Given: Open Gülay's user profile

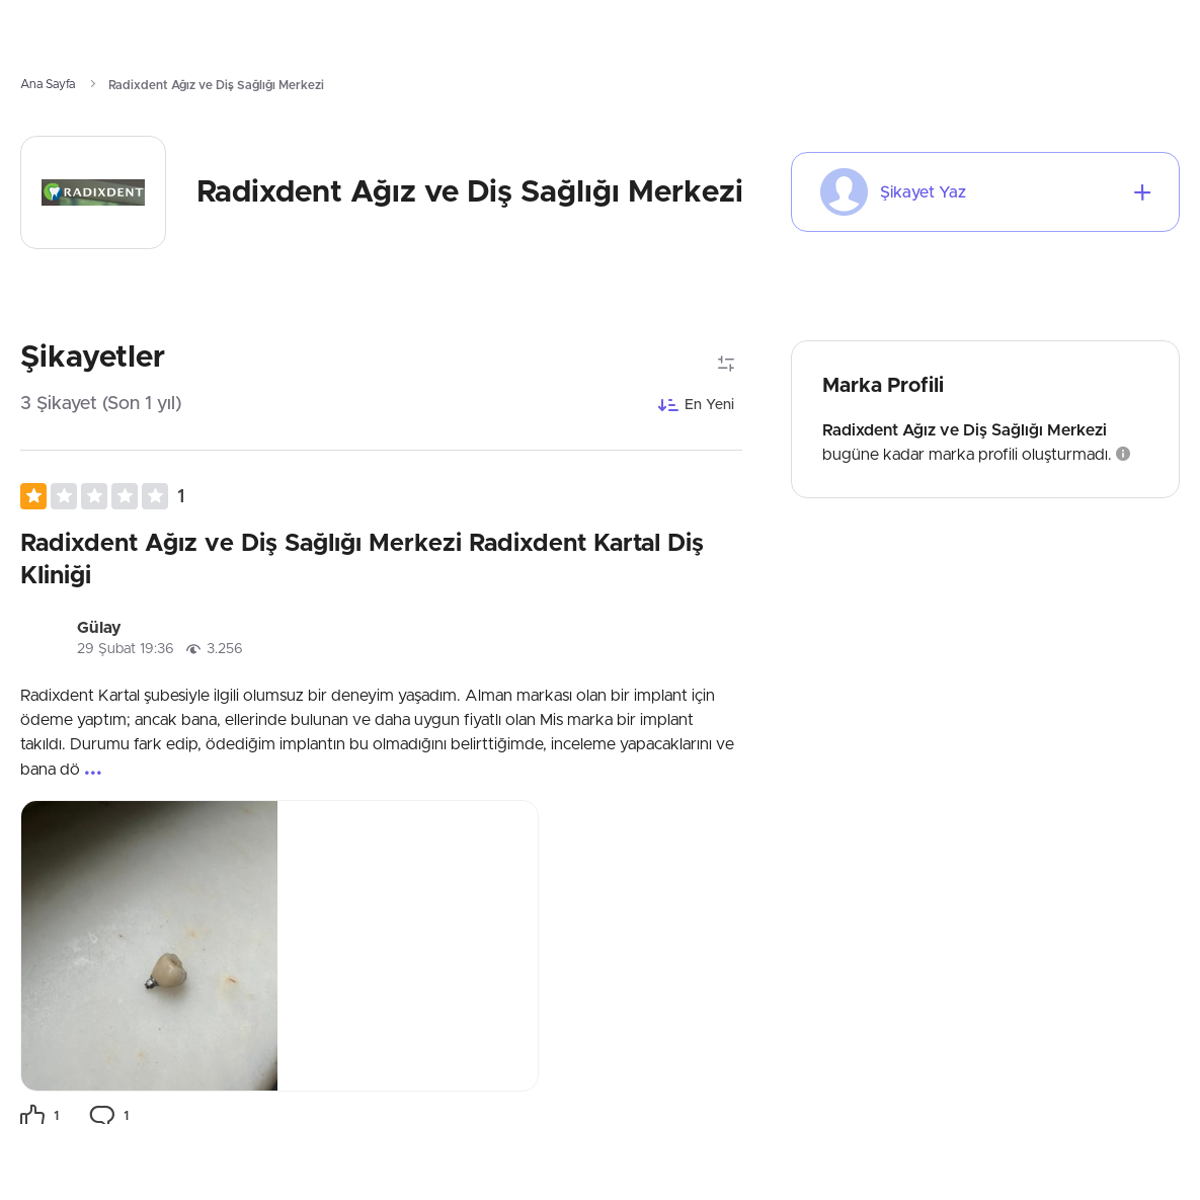Looking at the screenshot, I should click(x=99, y=627).
